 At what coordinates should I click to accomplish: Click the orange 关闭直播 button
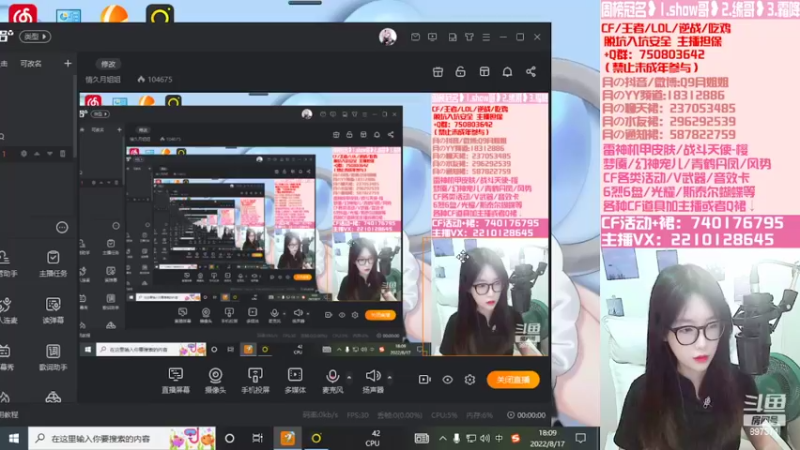(x=513, y=380)
